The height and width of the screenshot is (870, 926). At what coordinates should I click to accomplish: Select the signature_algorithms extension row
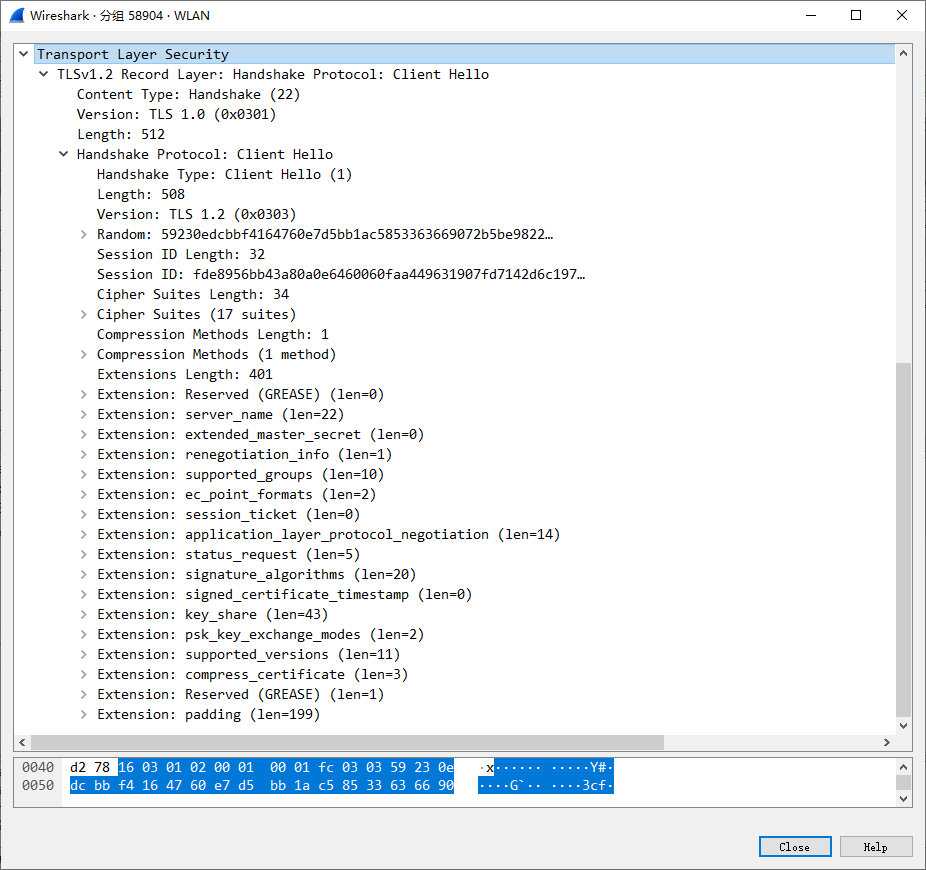click(x=256, y=574)
